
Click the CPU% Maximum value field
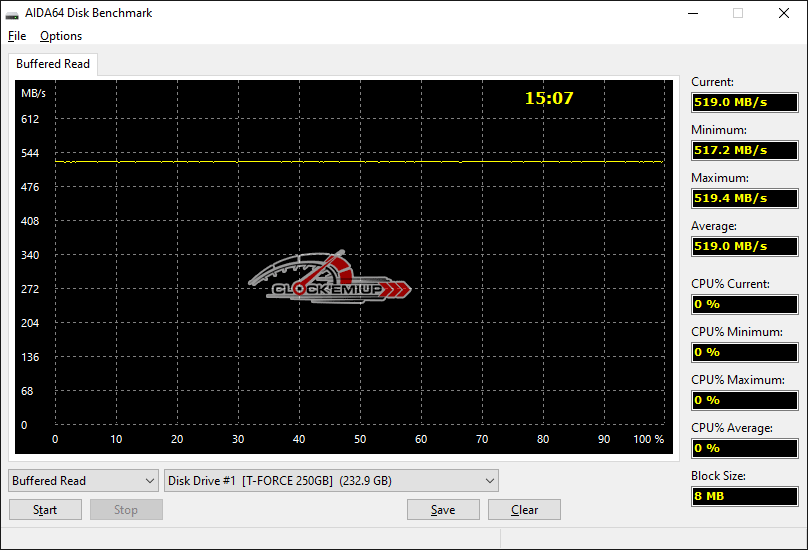tap(745, 400)
